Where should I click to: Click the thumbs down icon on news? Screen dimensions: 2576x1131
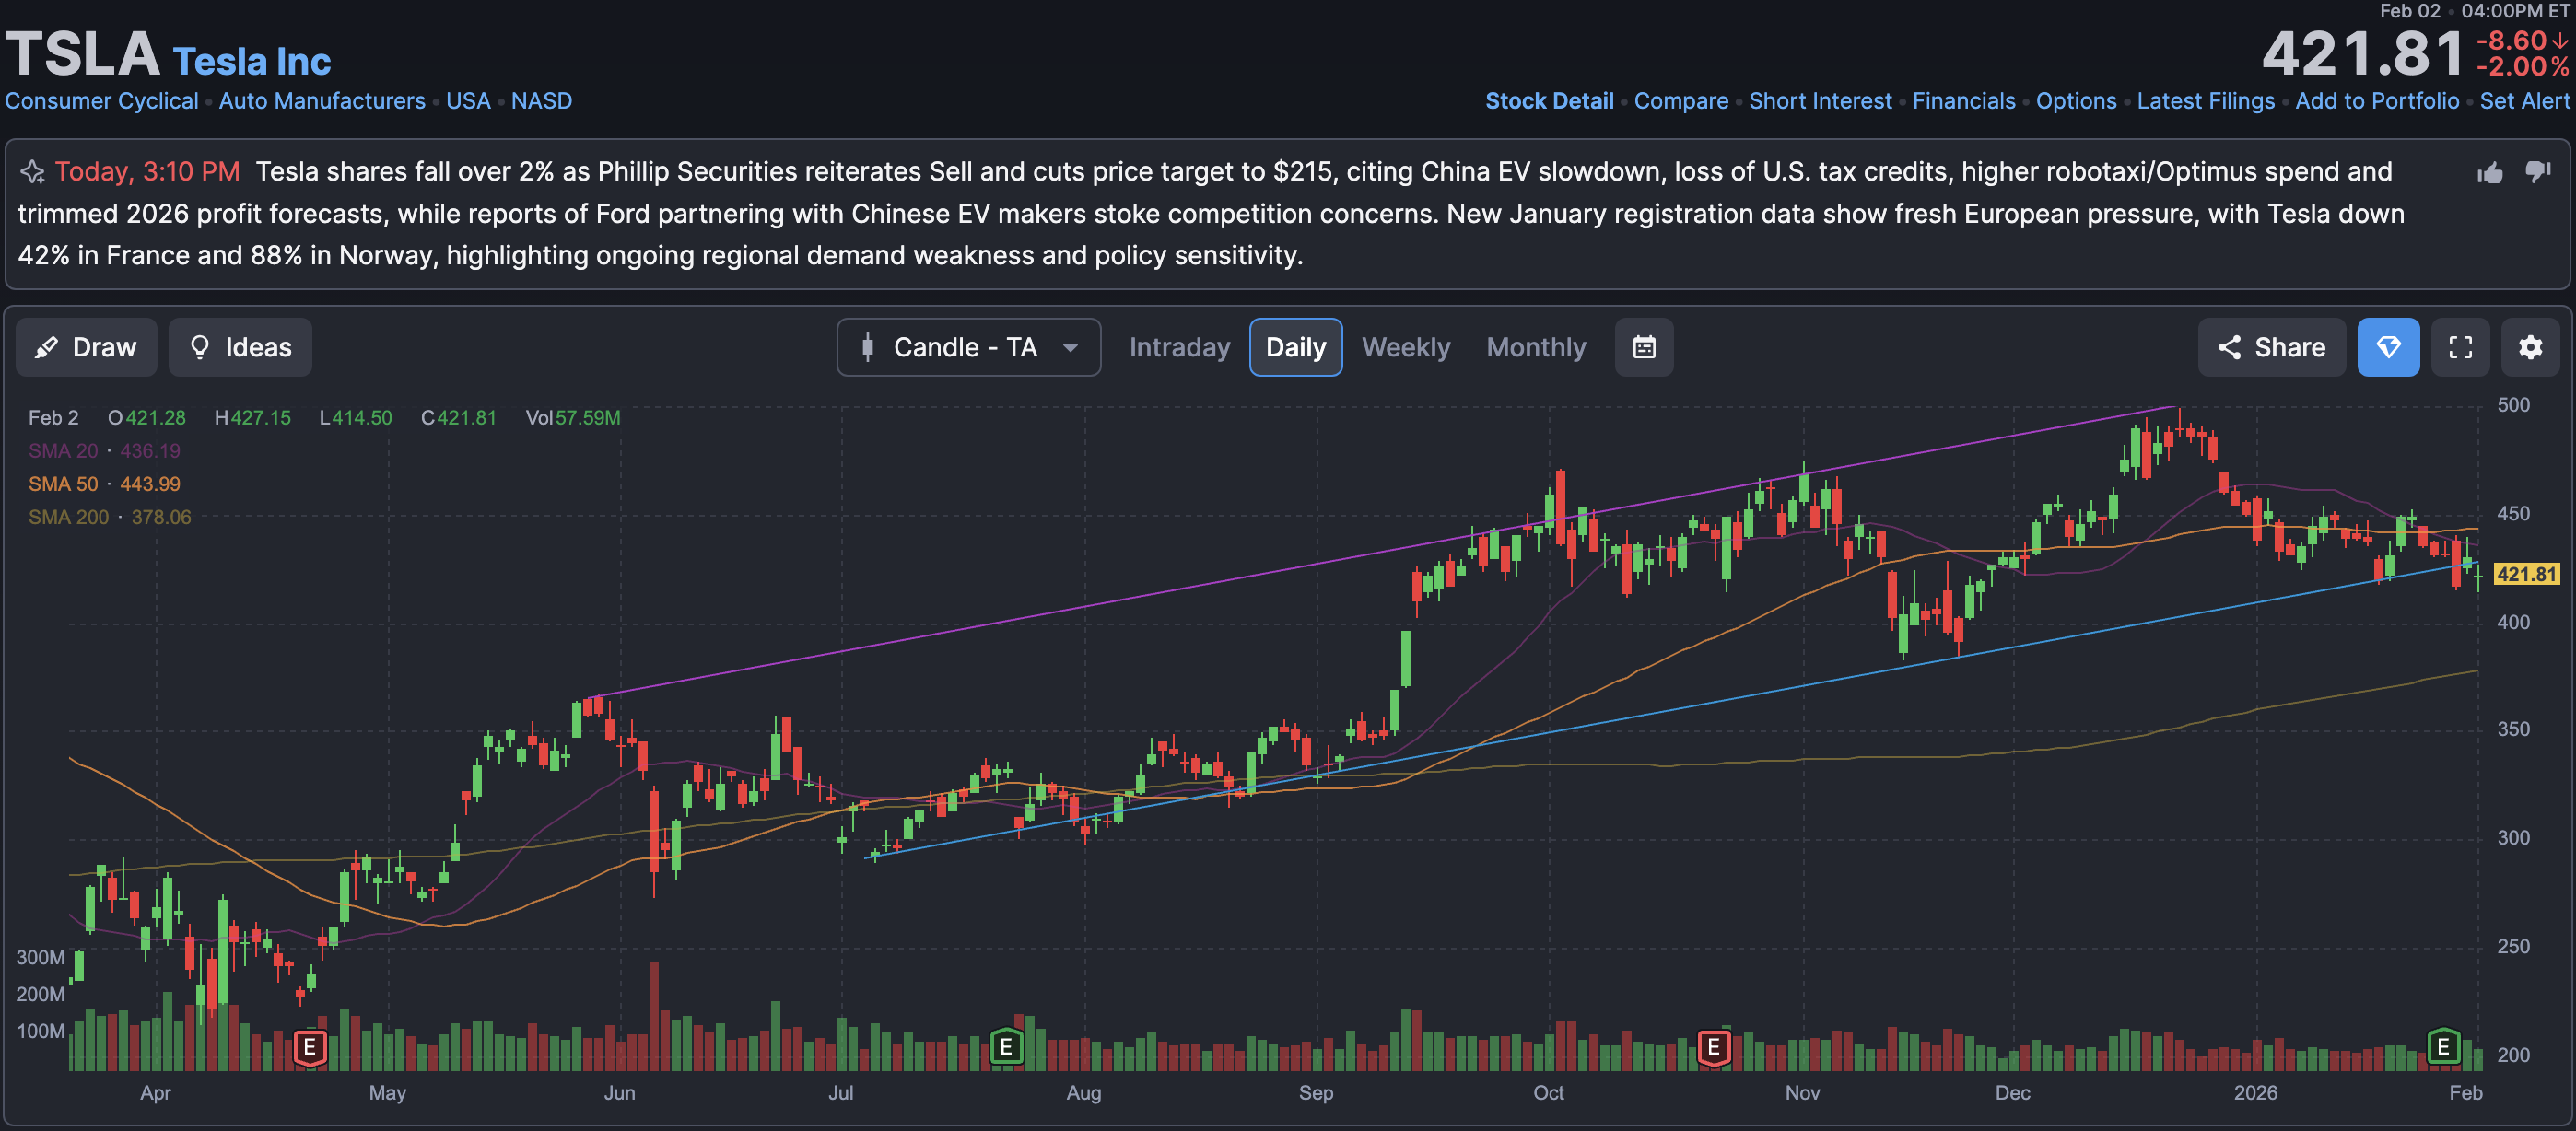click(2537, 172)
